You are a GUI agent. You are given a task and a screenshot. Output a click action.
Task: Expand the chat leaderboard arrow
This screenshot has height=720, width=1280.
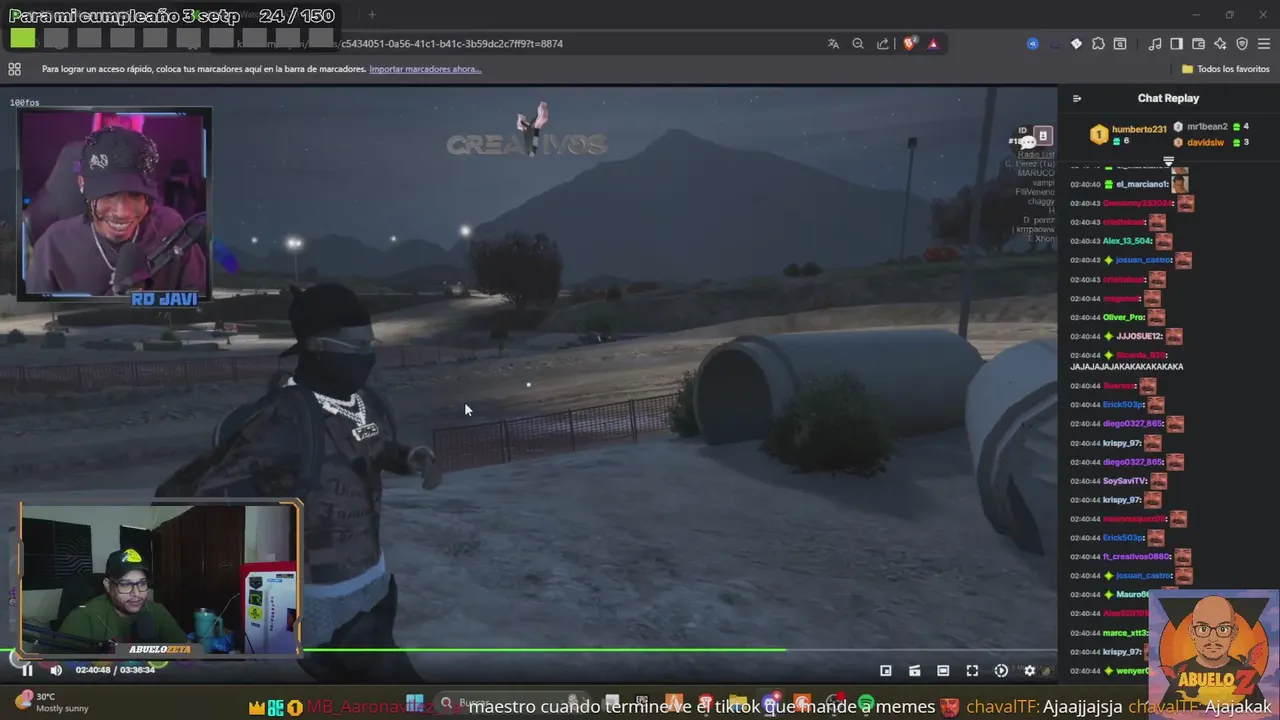click(x=1168, y=161)
